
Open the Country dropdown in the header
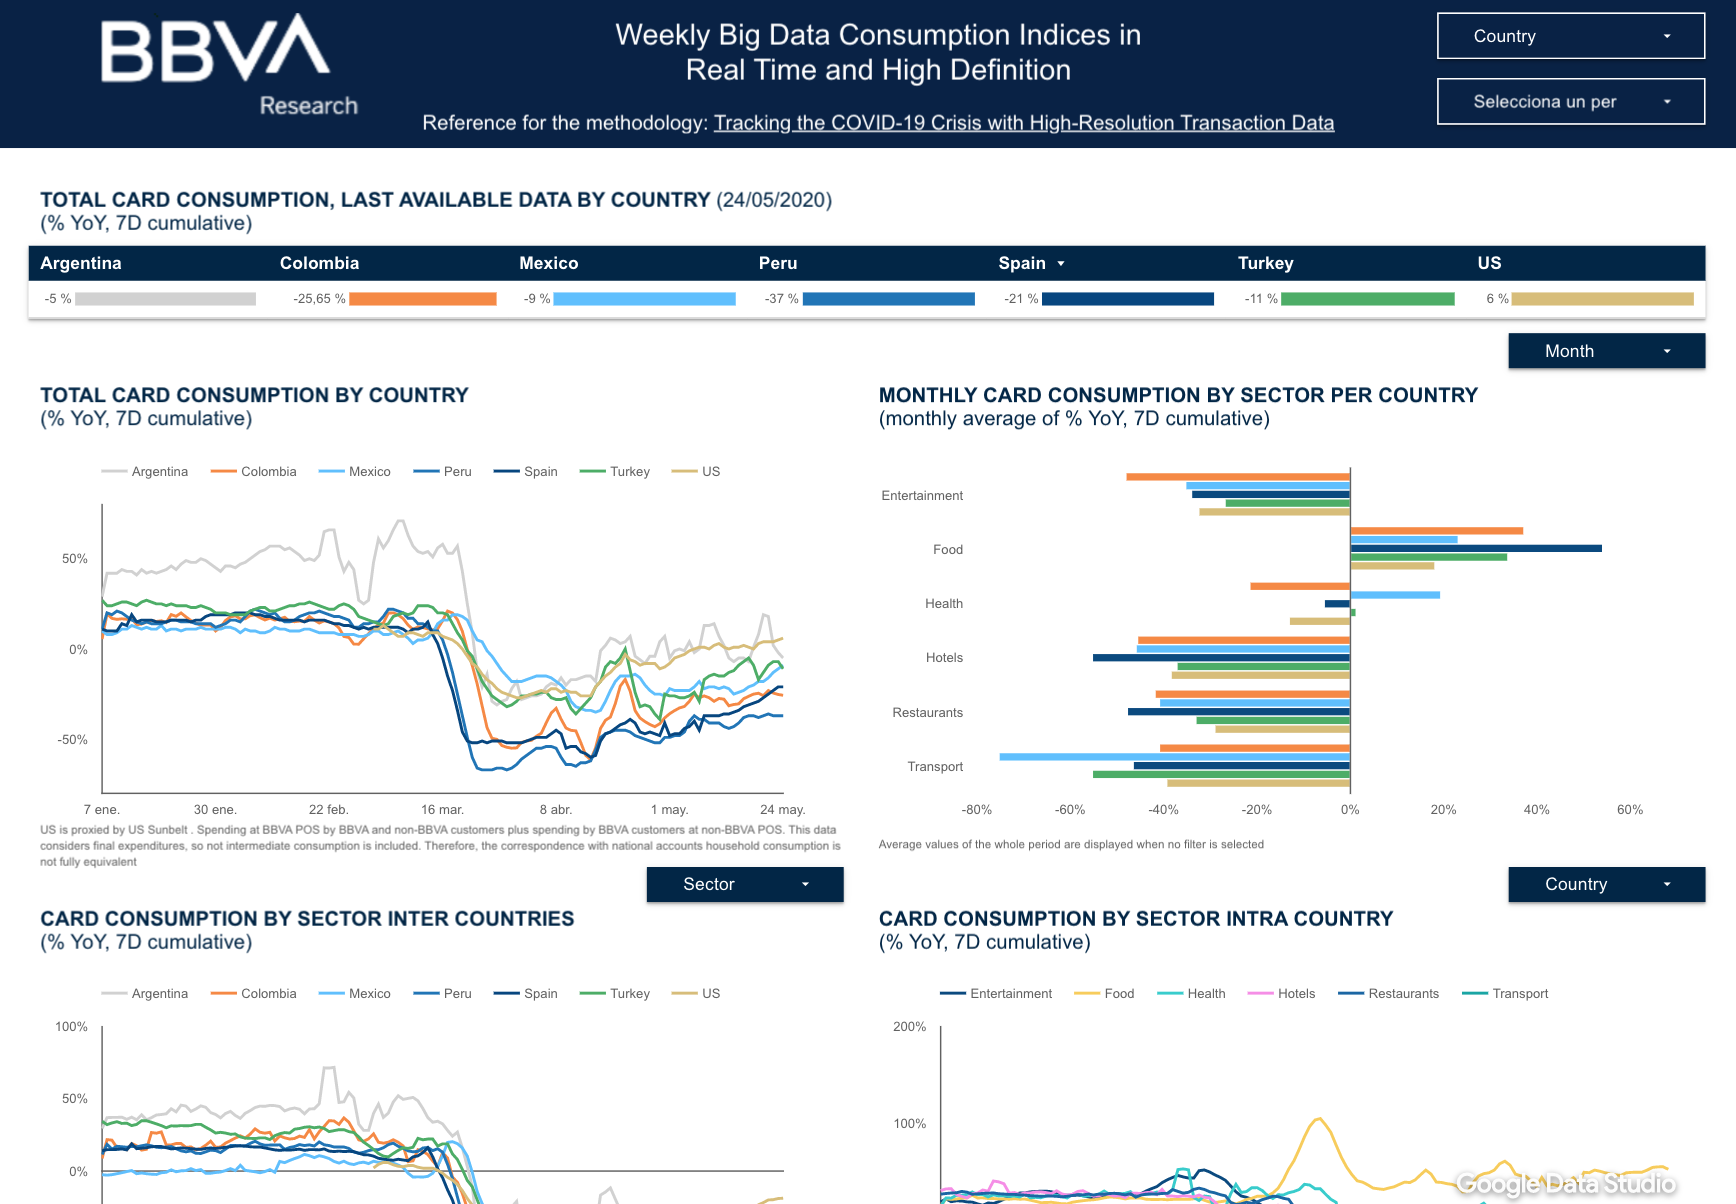click(x=1570, y=36)
